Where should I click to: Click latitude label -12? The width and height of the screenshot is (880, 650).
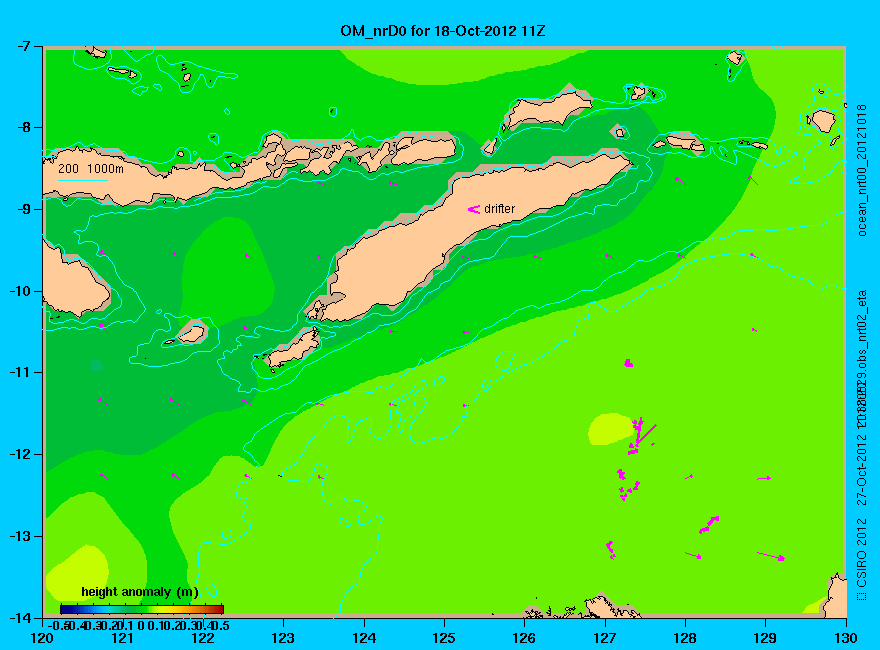pos(19,454)
